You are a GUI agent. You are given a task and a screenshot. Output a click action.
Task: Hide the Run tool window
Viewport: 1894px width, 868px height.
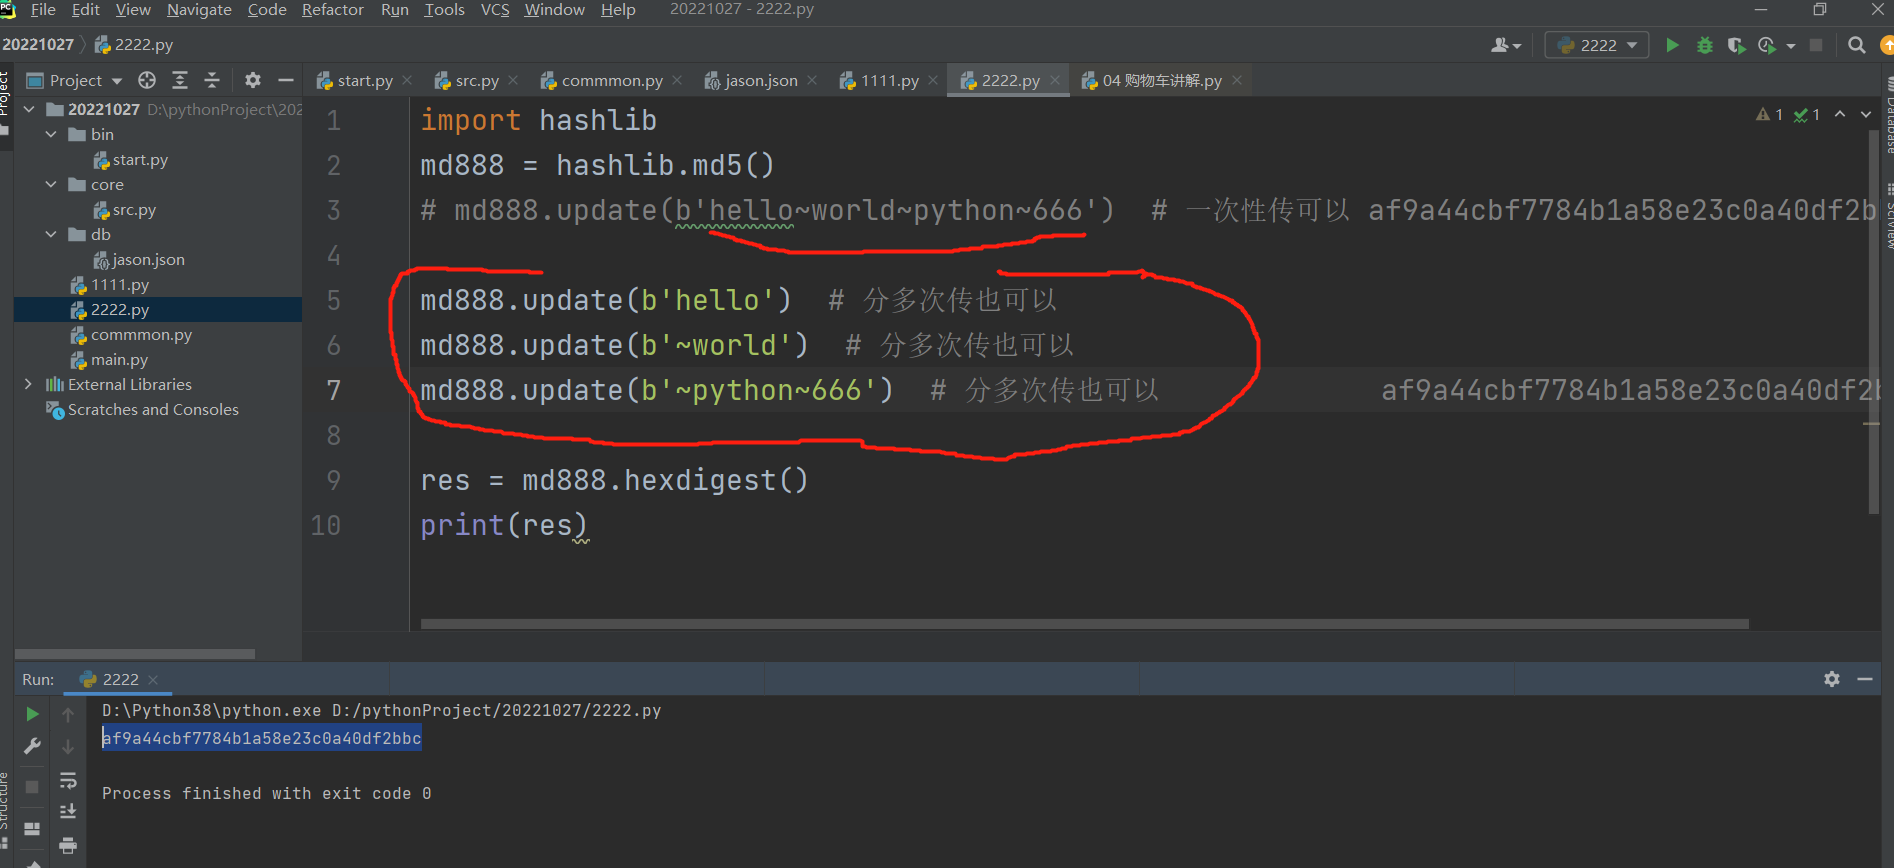pyautogui.click(x=1865, y=679)
